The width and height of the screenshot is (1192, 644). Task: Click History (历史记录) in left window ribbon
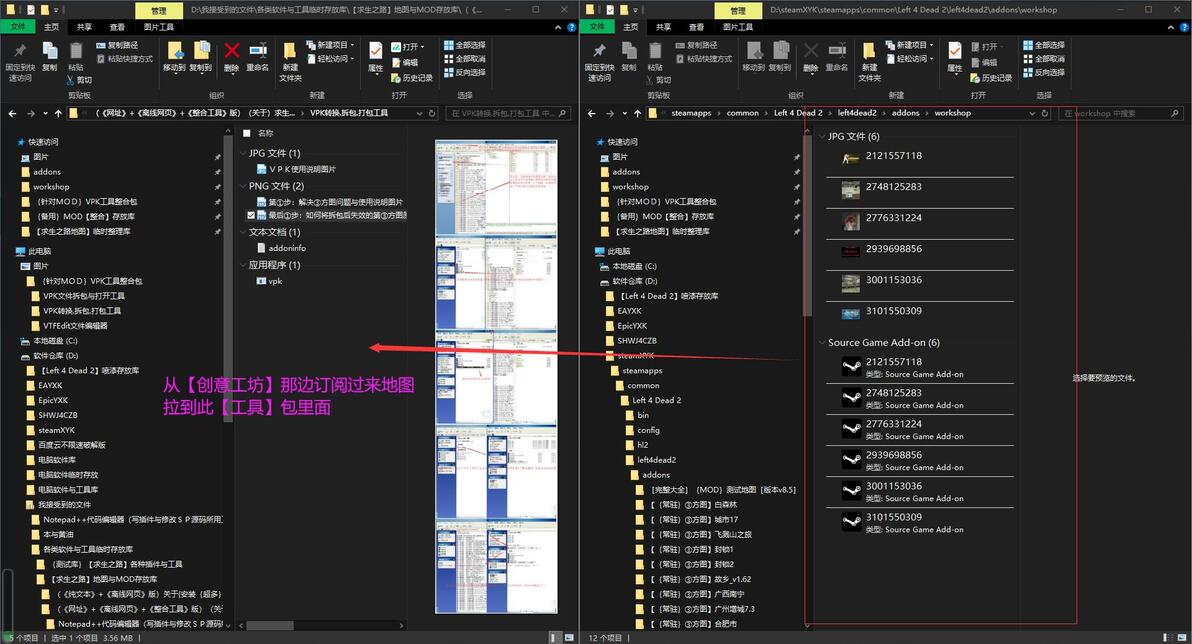tap(412, 78)
